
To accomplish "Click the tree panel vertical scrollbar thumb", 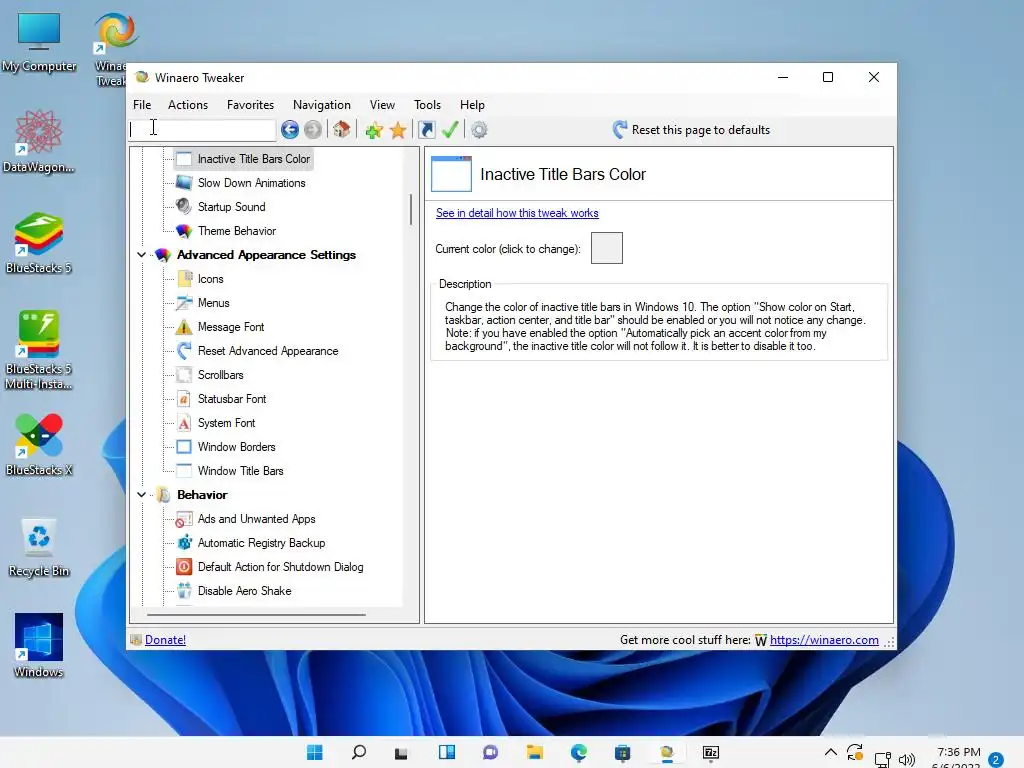I will coord(411,209).
